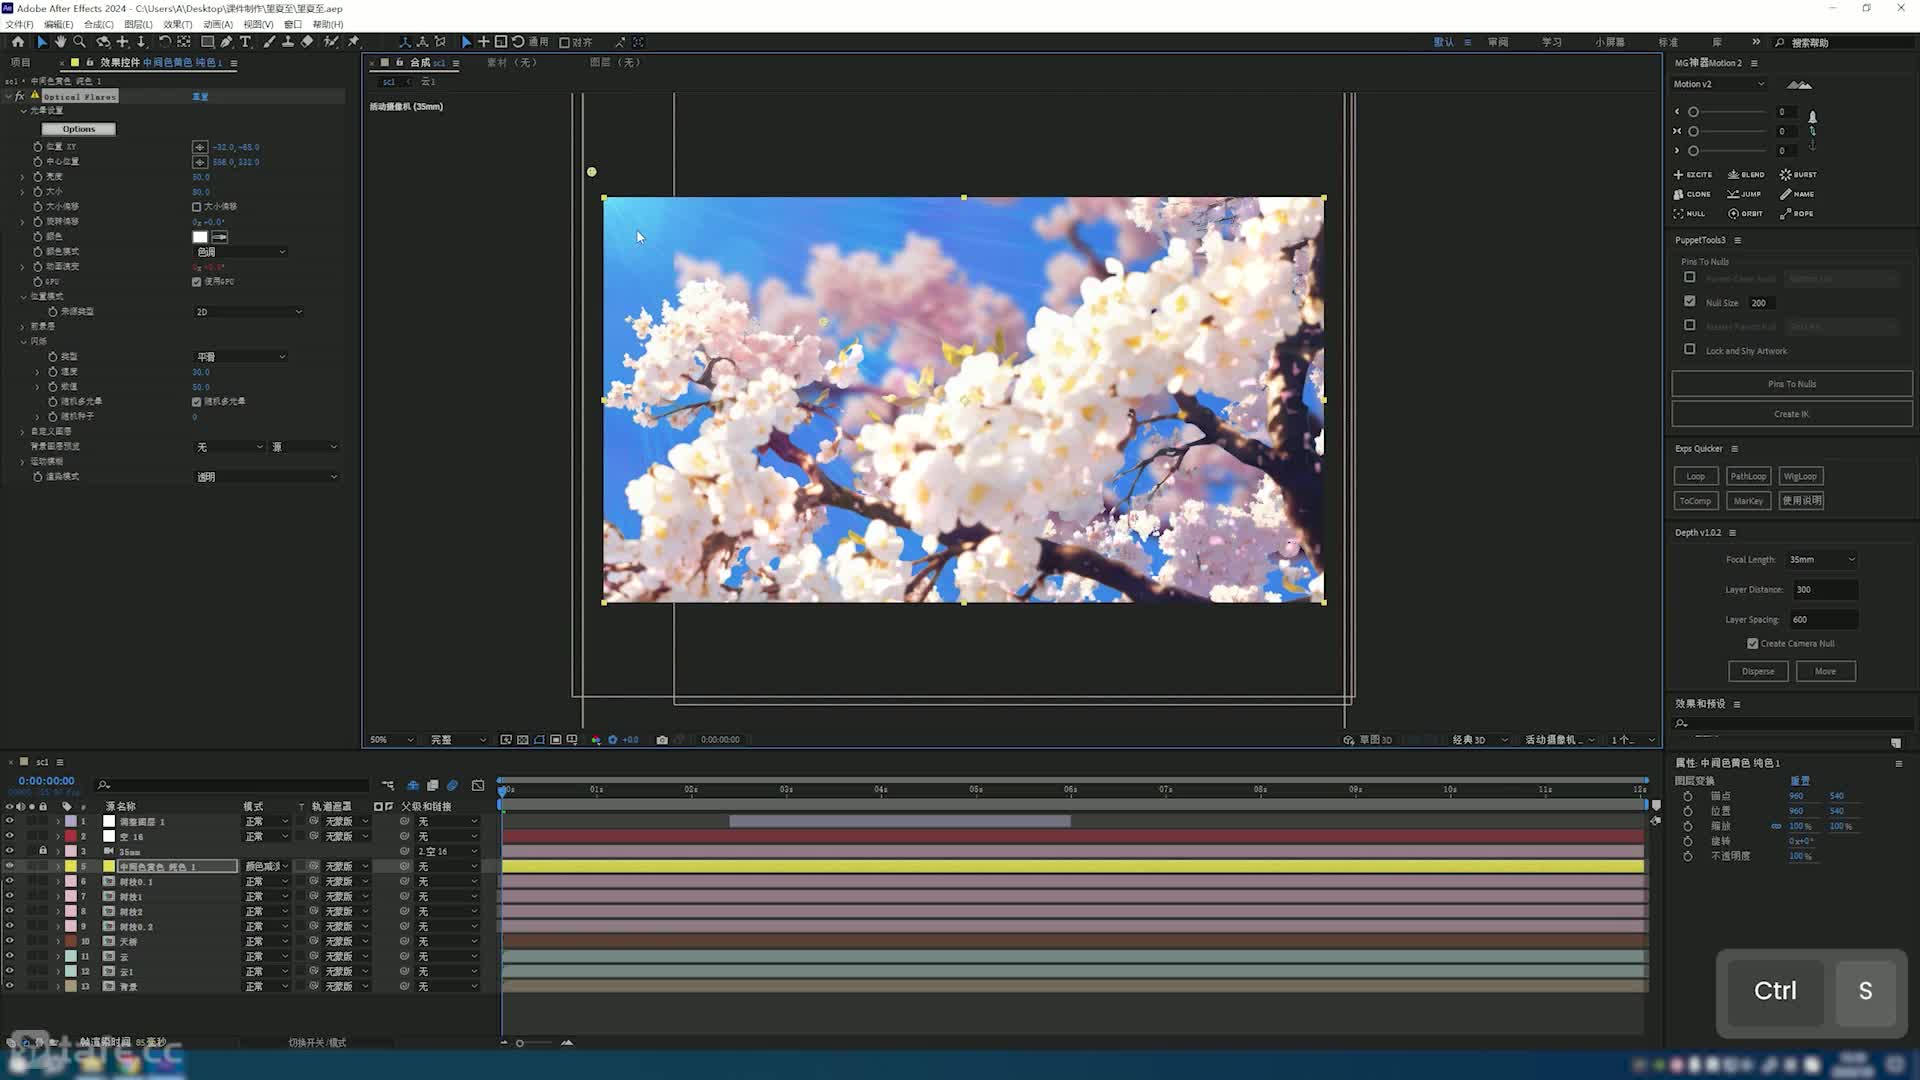Select the Rectangle shape tool

coord(207,42)
